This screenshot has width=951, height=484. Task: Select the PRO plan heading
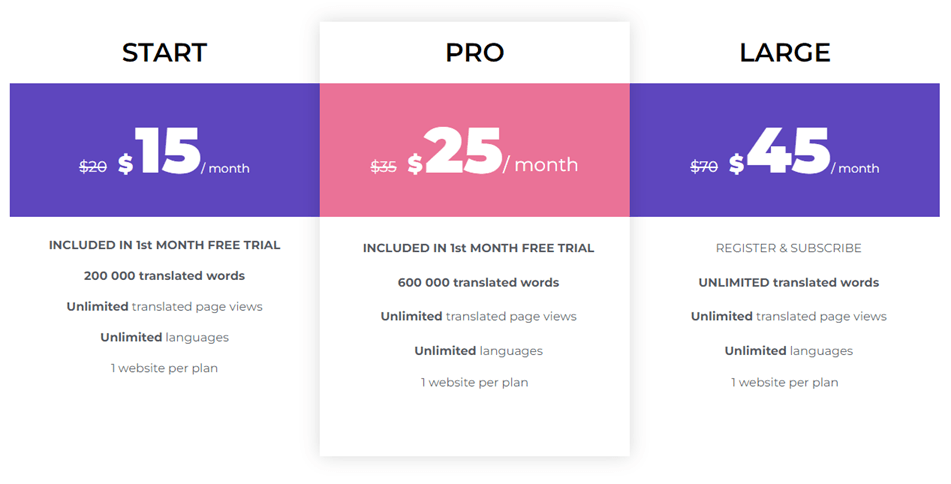pos(475,53)
